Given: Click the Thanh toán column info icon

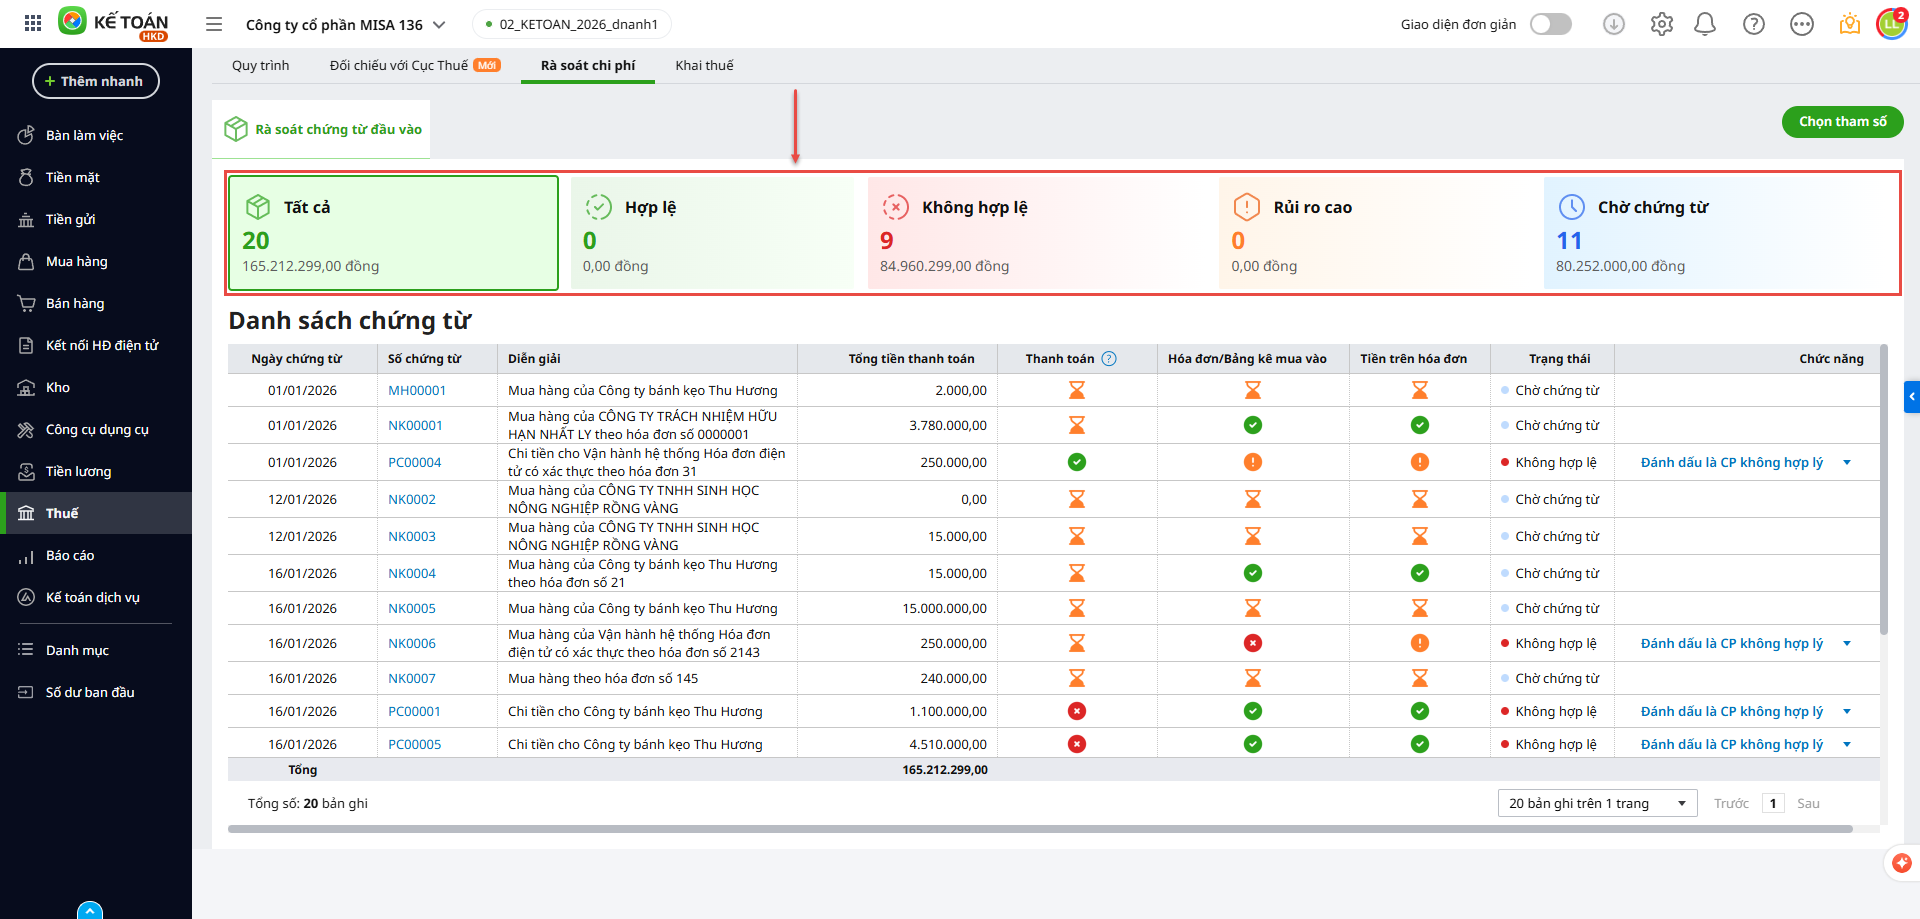Looking at the screenshot, I should [1109, 359].
